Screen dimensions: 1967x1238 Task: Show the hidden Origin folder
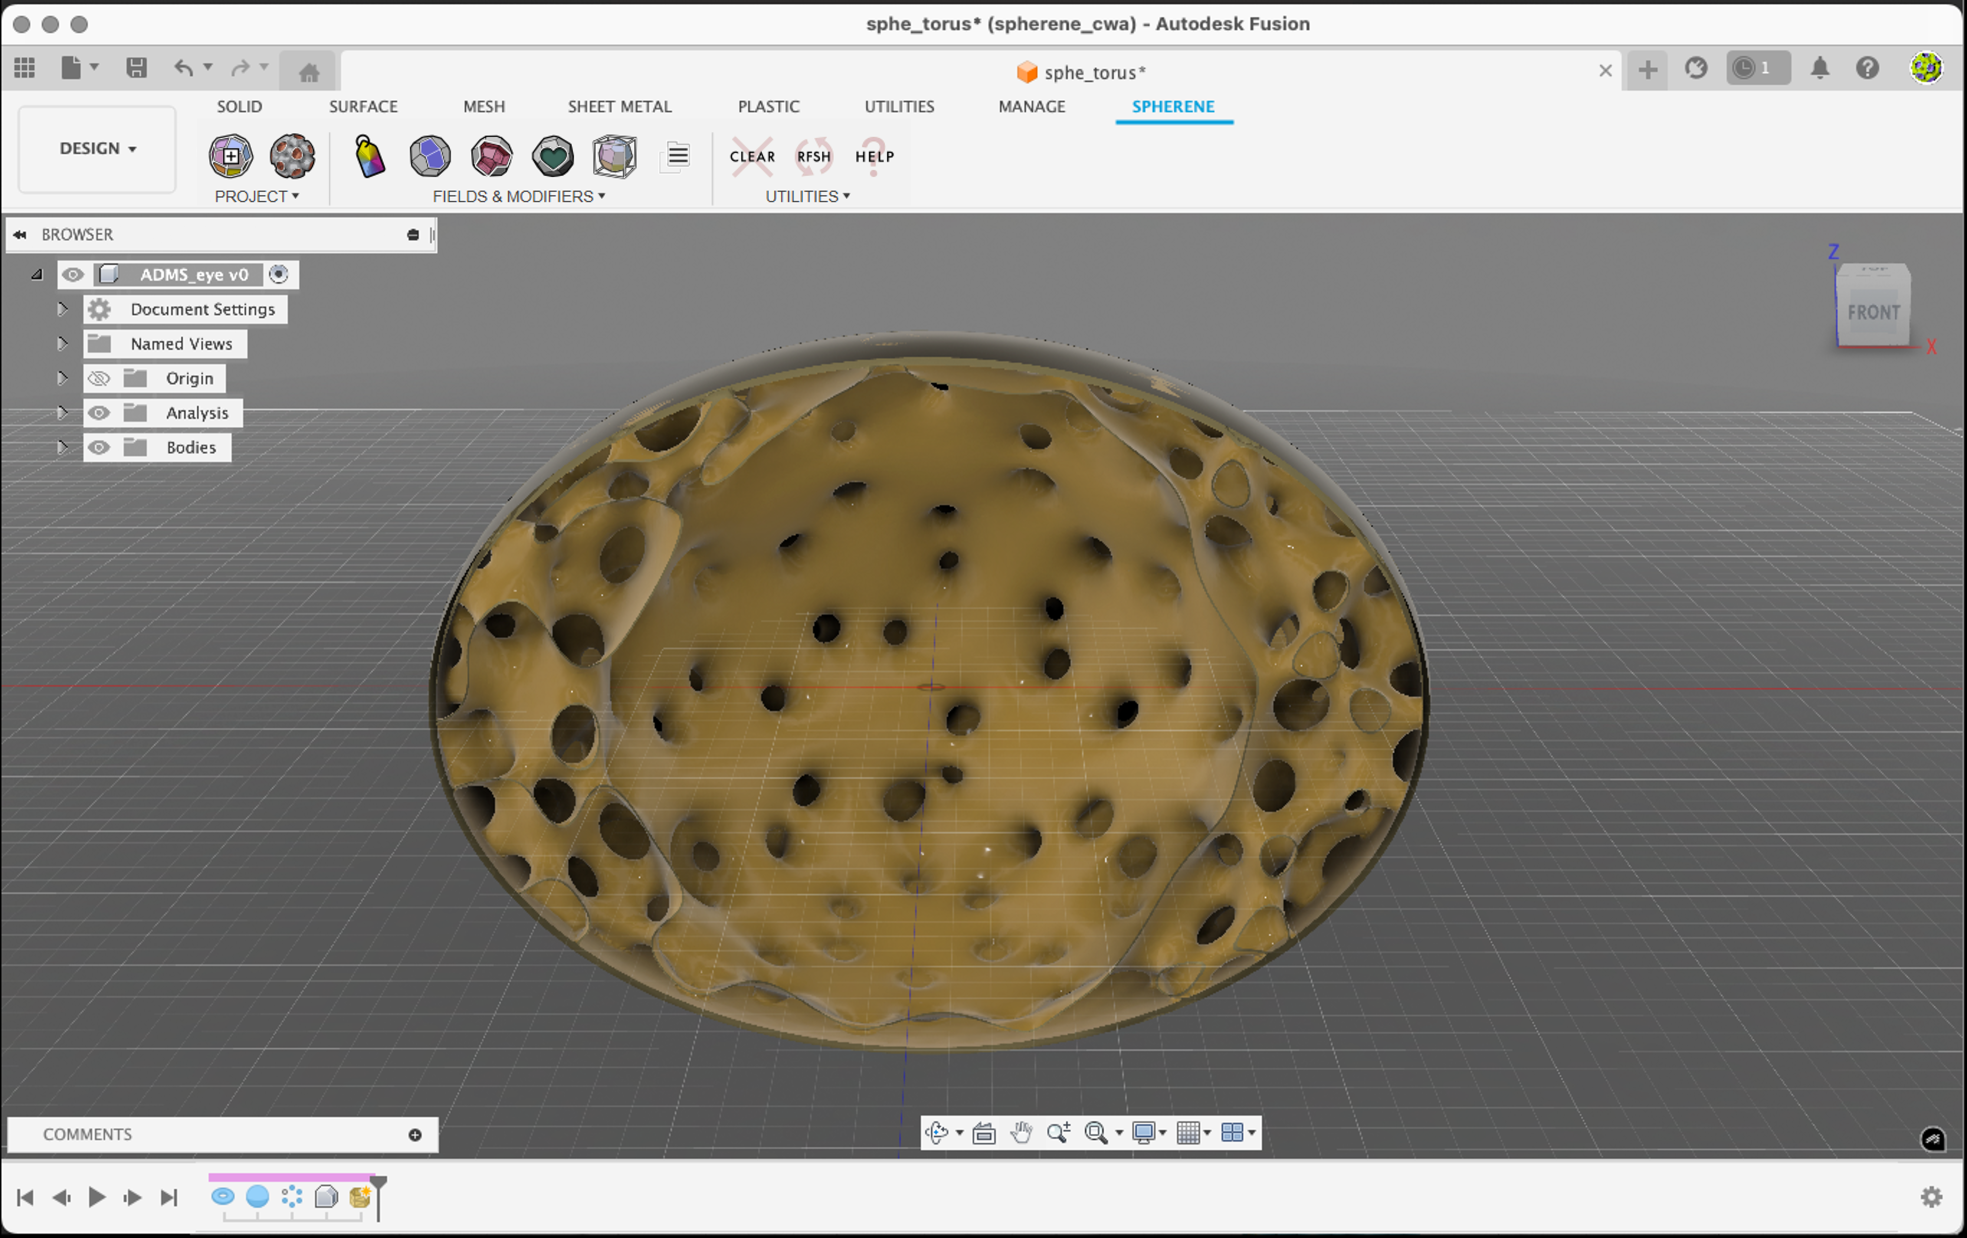tap(98, 378)
